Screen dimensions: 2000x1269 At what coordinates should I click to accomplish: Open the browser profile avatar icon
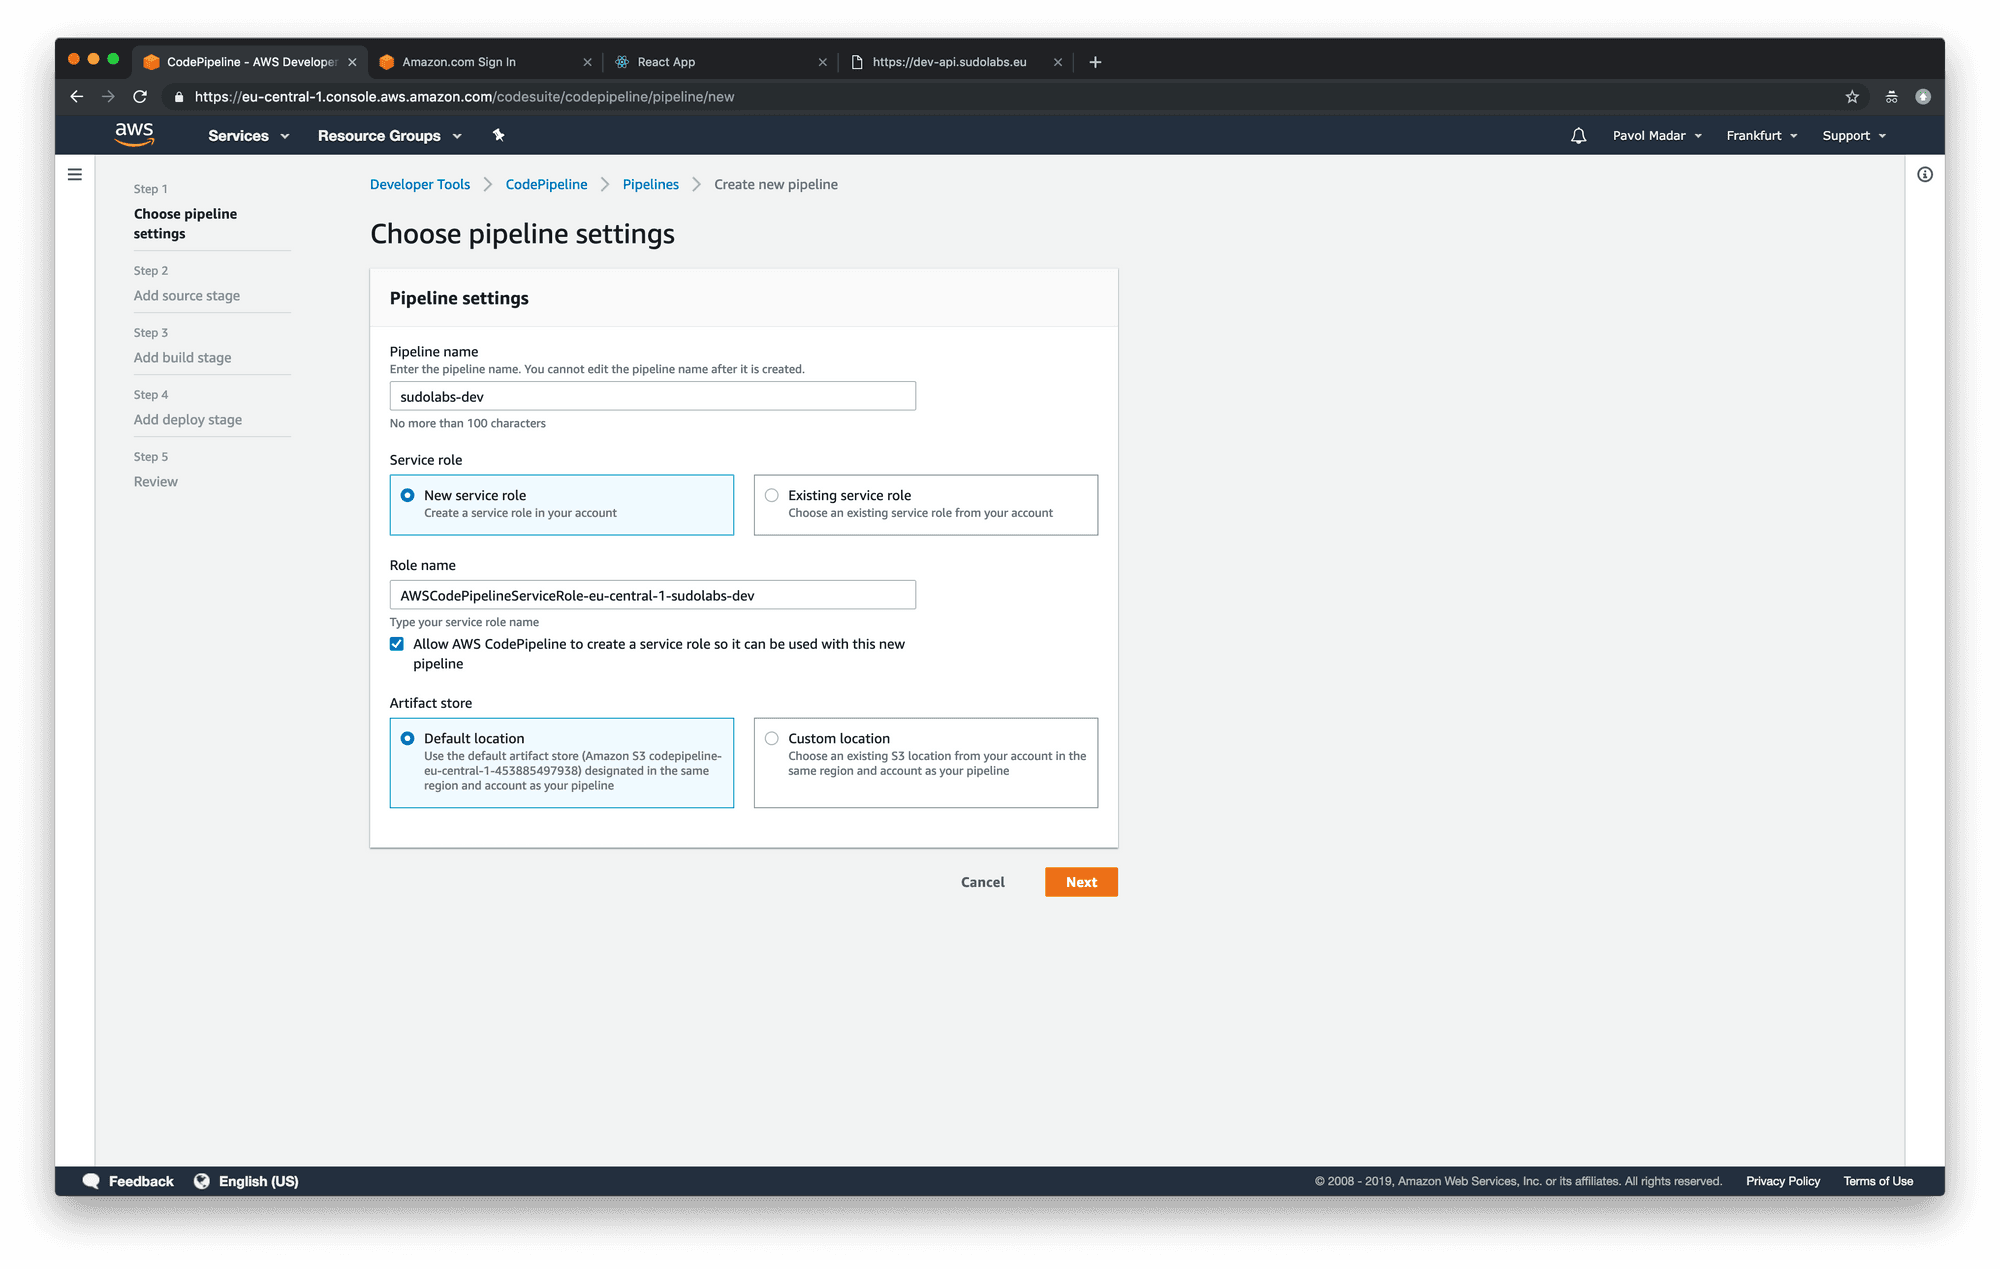point(1923,97)
